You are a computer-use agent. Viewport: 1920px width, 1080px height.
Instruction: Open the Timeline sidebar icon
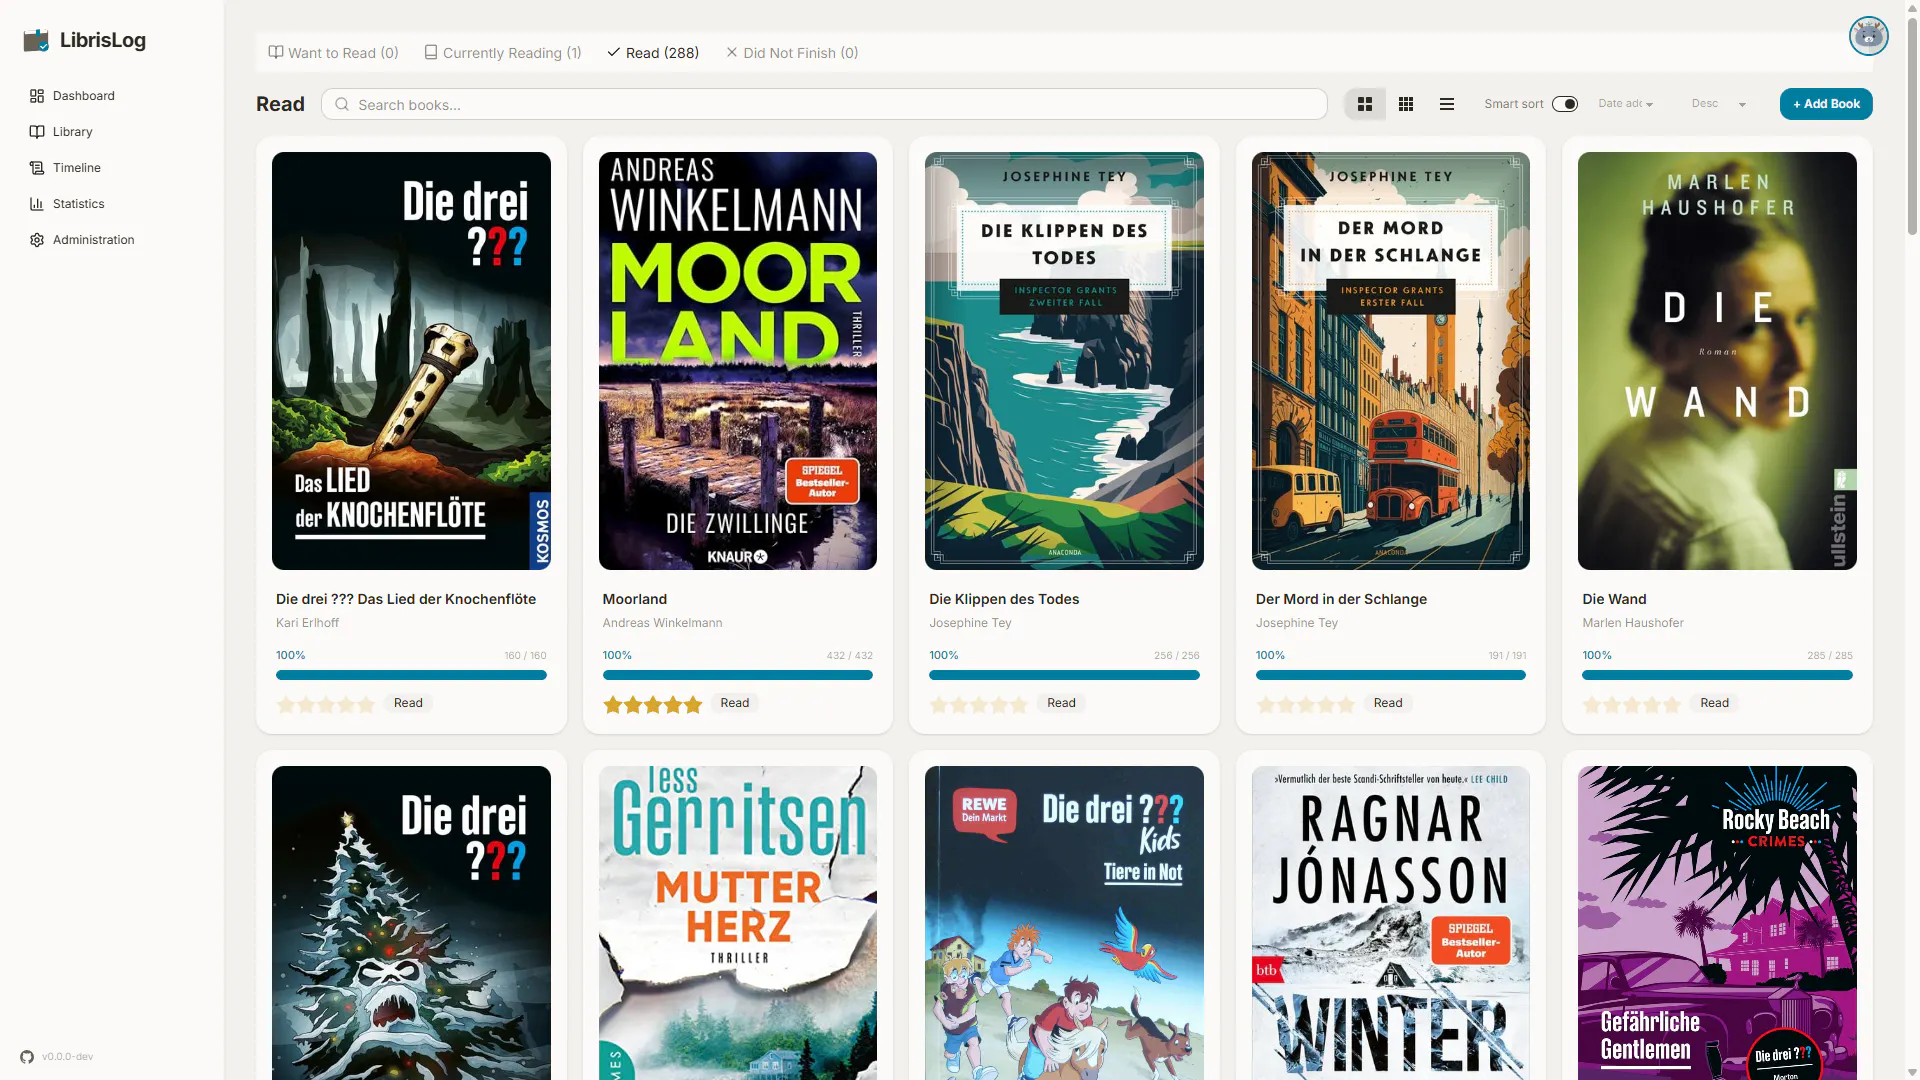point(37,168)
